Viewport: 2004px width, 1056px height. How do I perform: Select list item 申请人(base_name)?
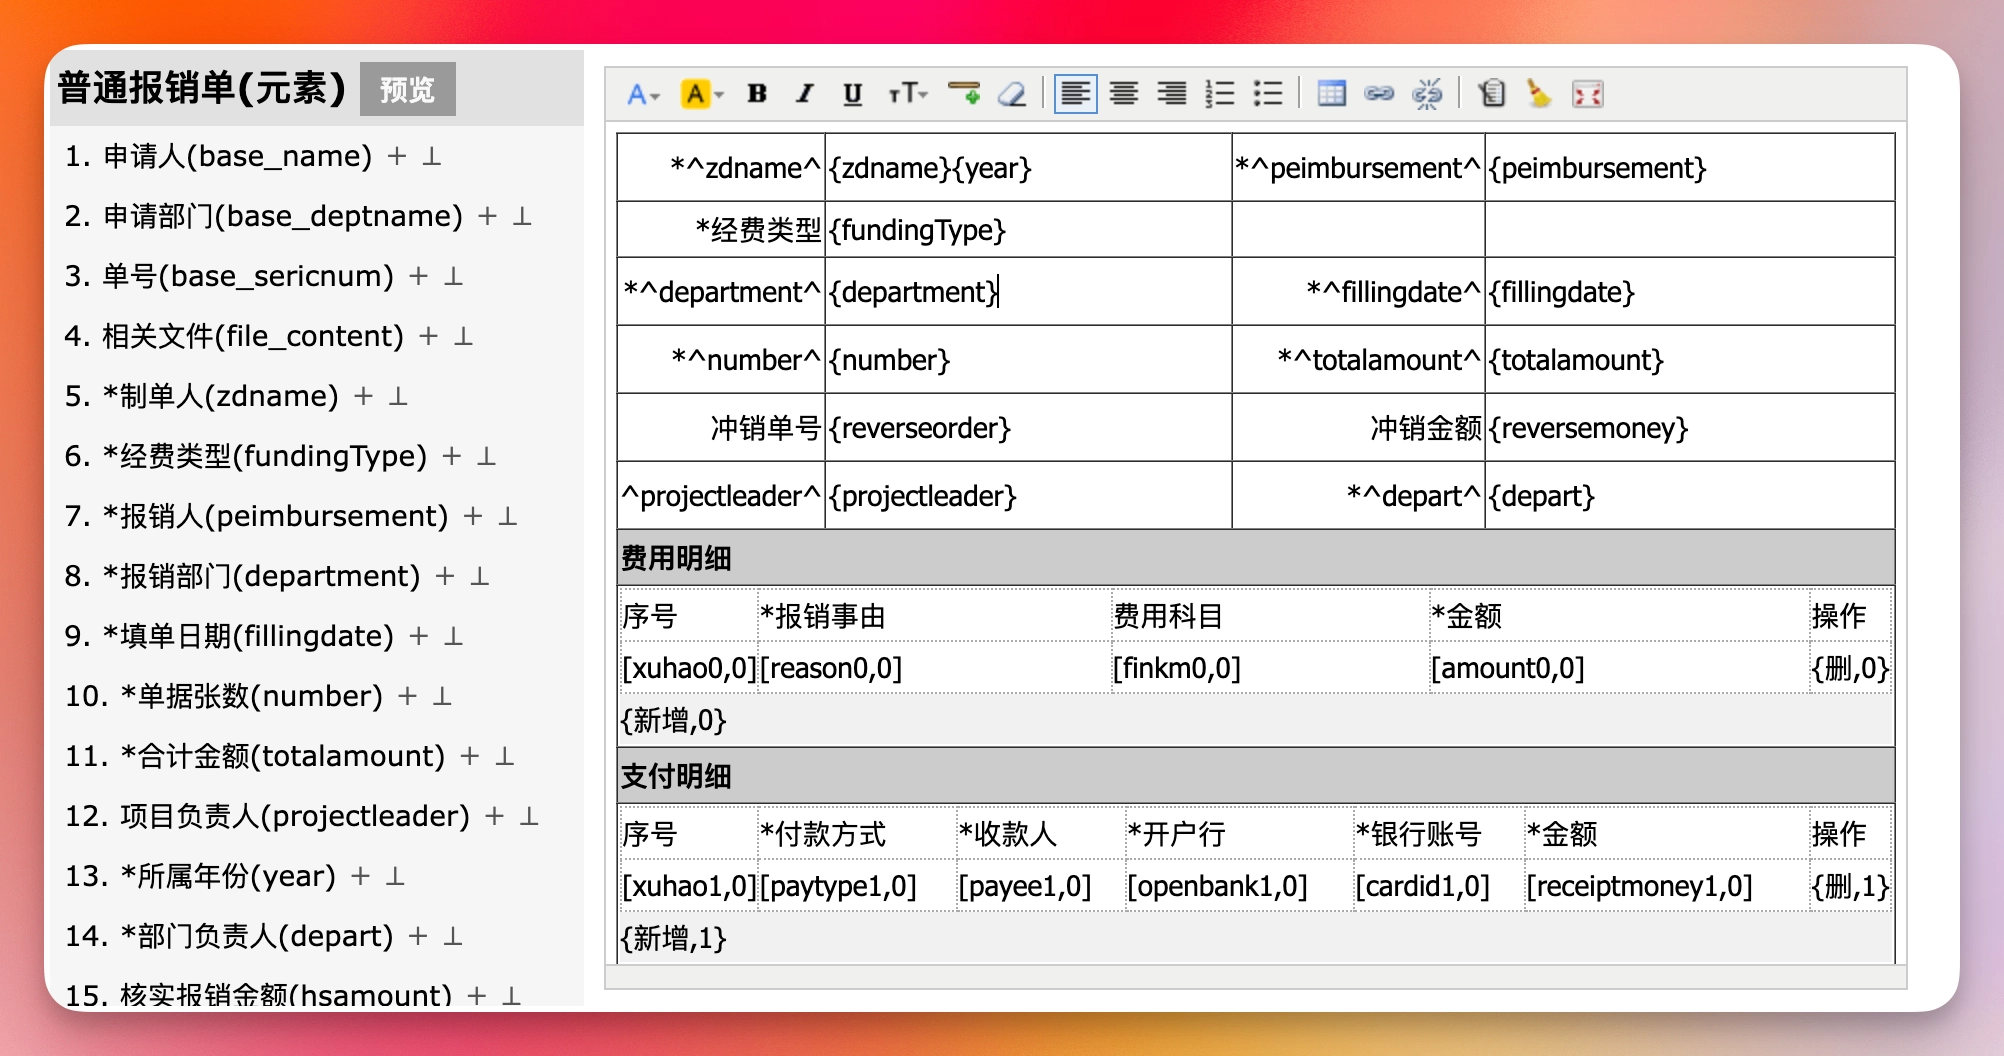(237, 156)
